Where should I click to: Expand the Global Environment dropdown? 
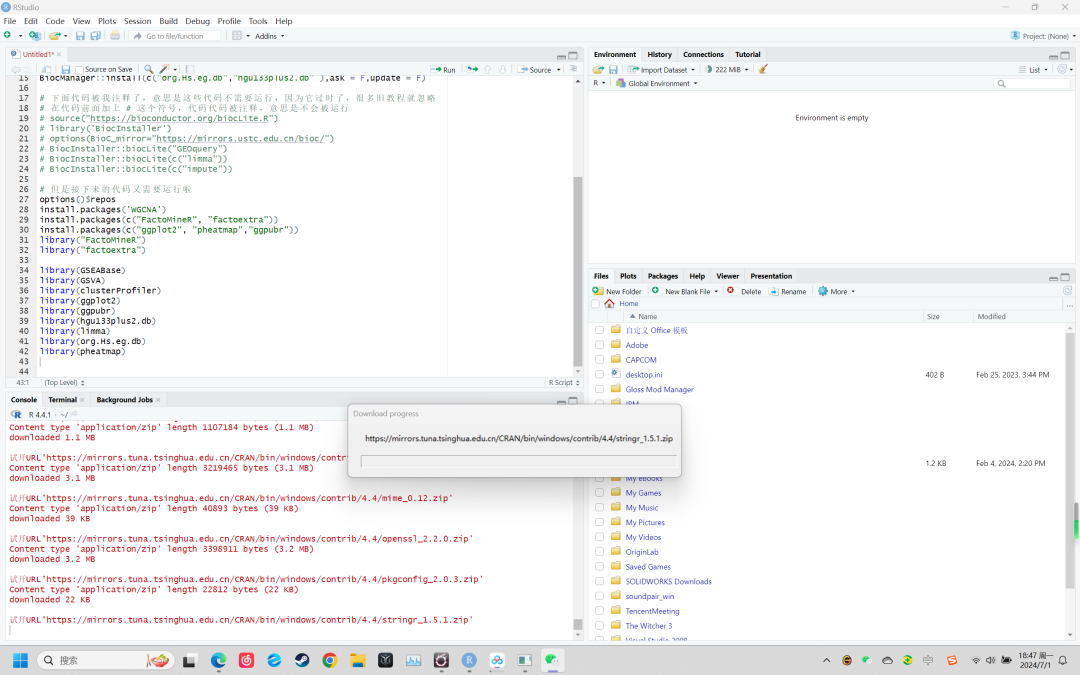coord(657,84)
